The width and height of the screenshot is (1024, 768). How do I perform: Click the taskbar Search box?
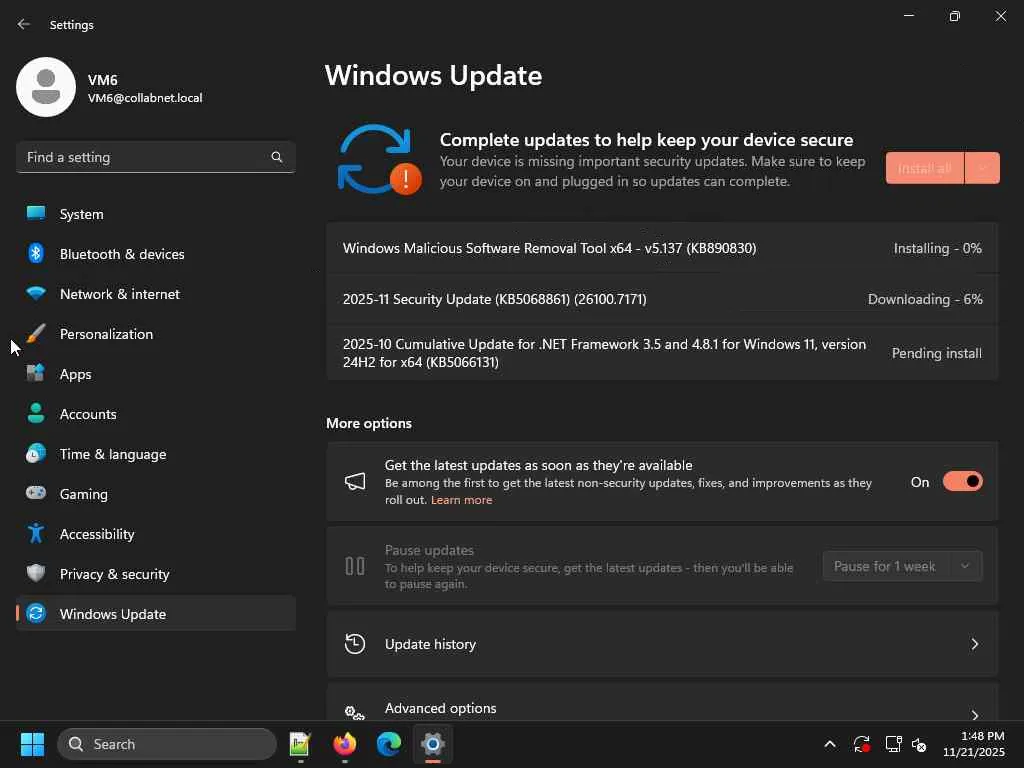(167, 744)
